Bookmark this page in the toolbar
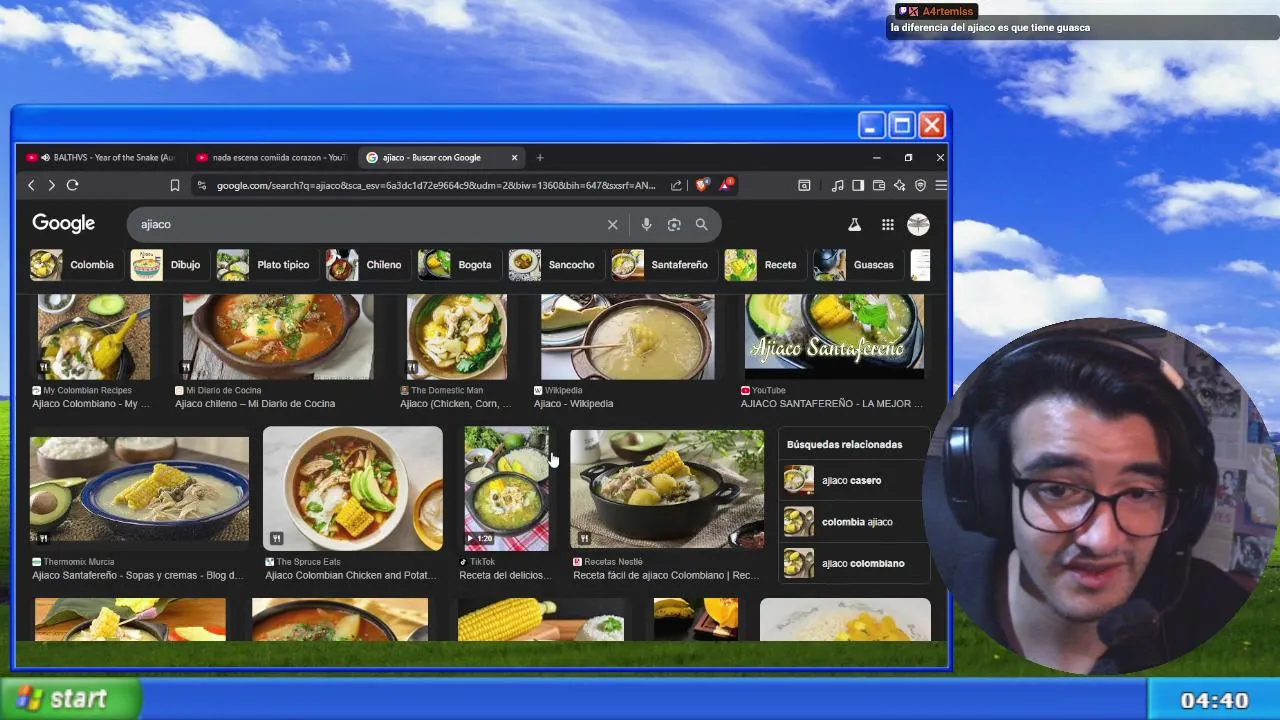This screenshot has height=720, width=1280. [174, 185]
